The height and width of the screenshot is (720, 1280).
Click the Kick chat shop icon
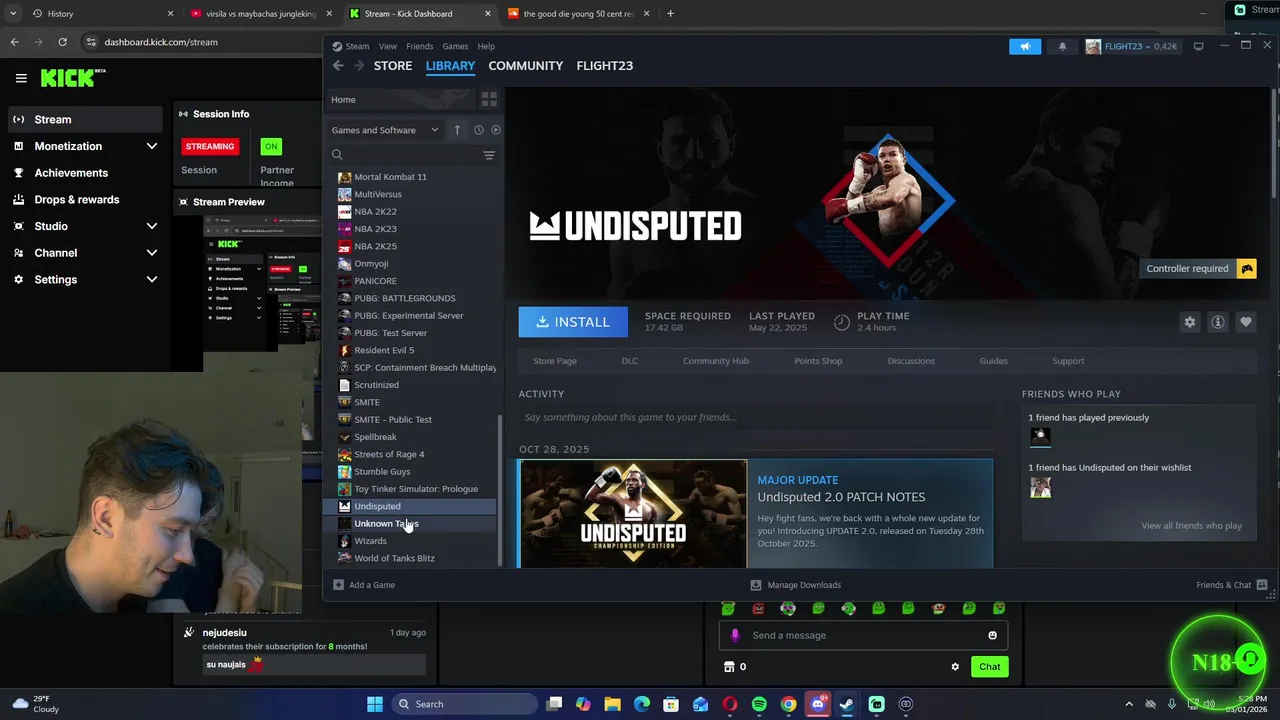pyautogui.click(x=729, y=667)
